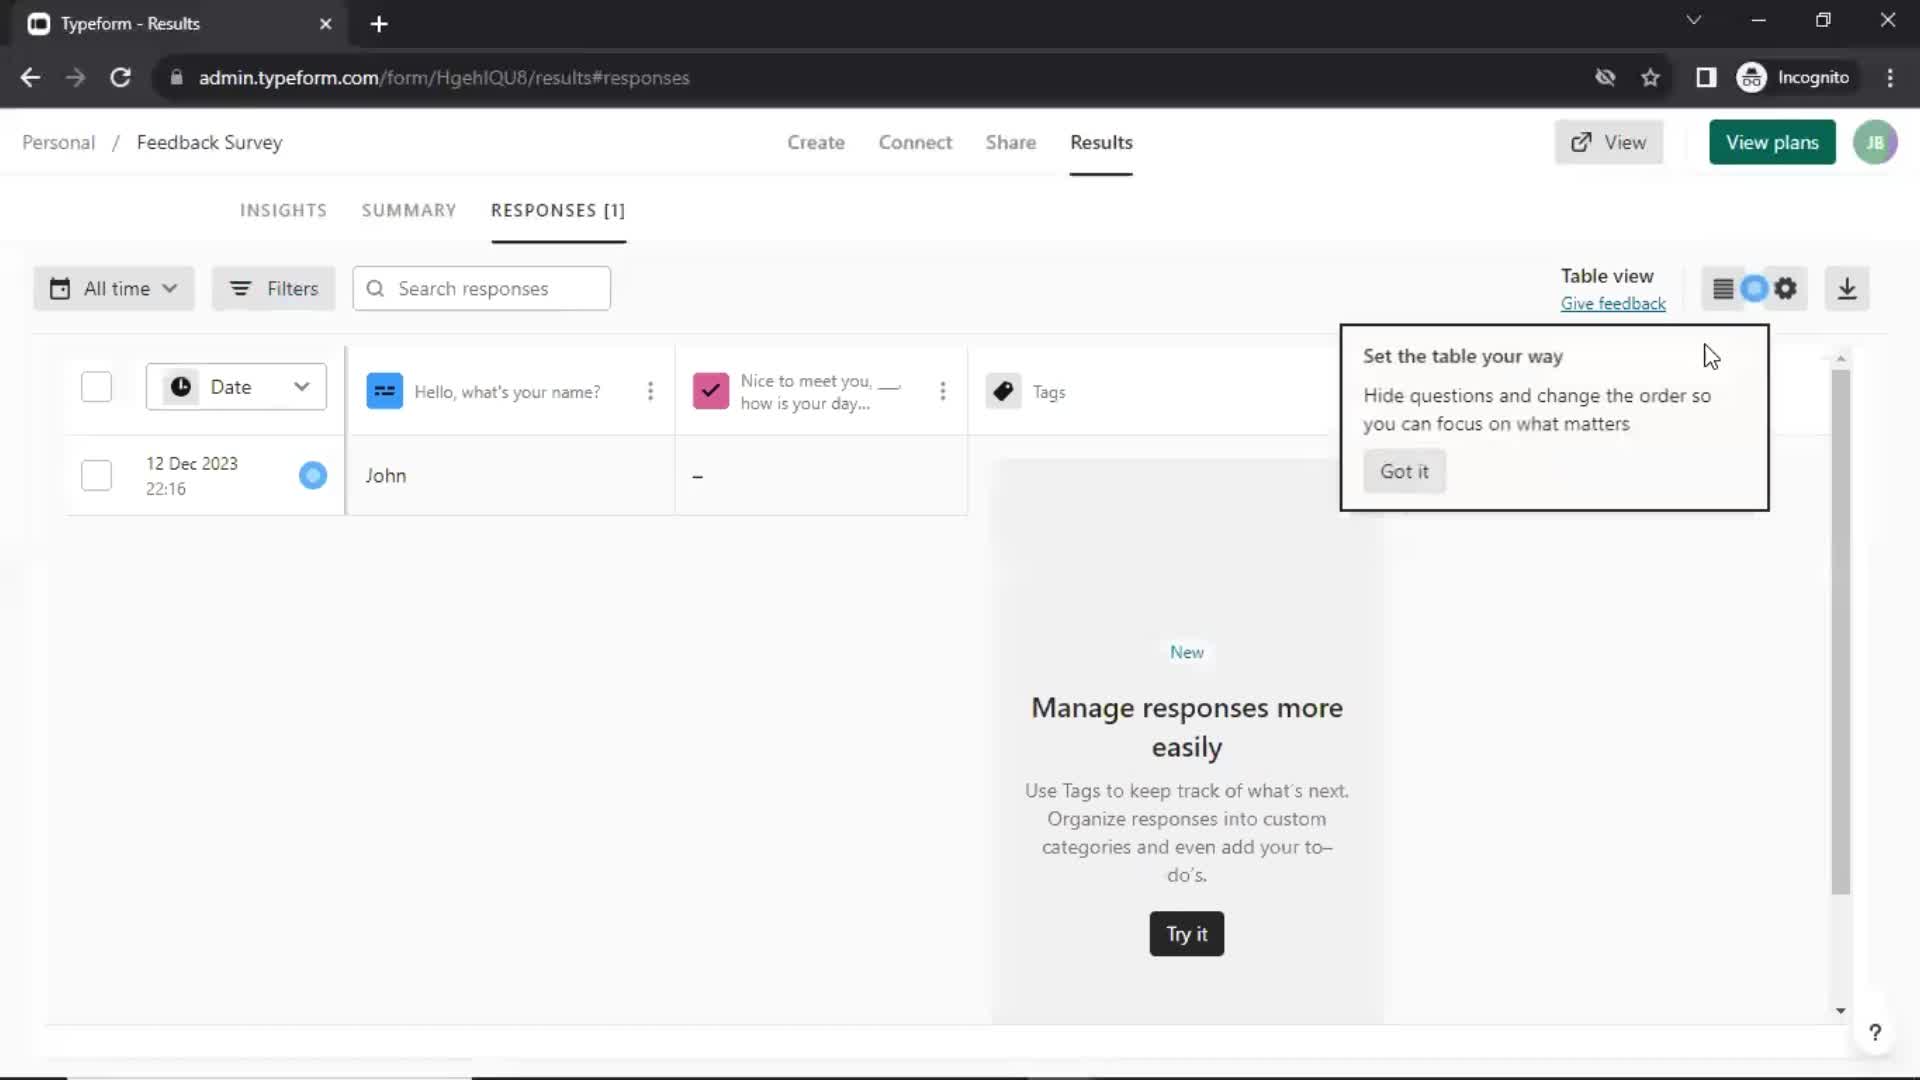
Task: Open the side panel browser icon
Action: 1706,78
